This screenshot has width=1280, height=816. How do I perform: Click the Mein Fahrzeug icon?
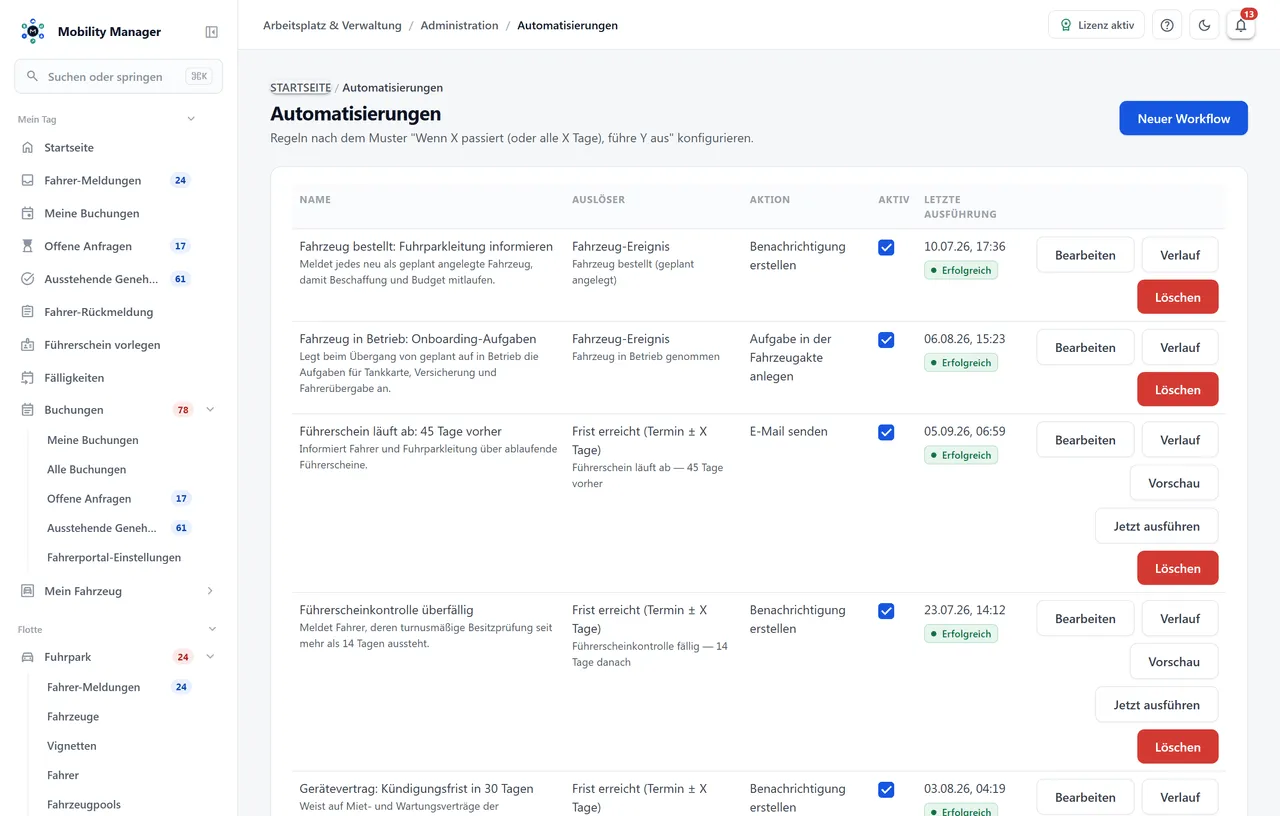28,591
